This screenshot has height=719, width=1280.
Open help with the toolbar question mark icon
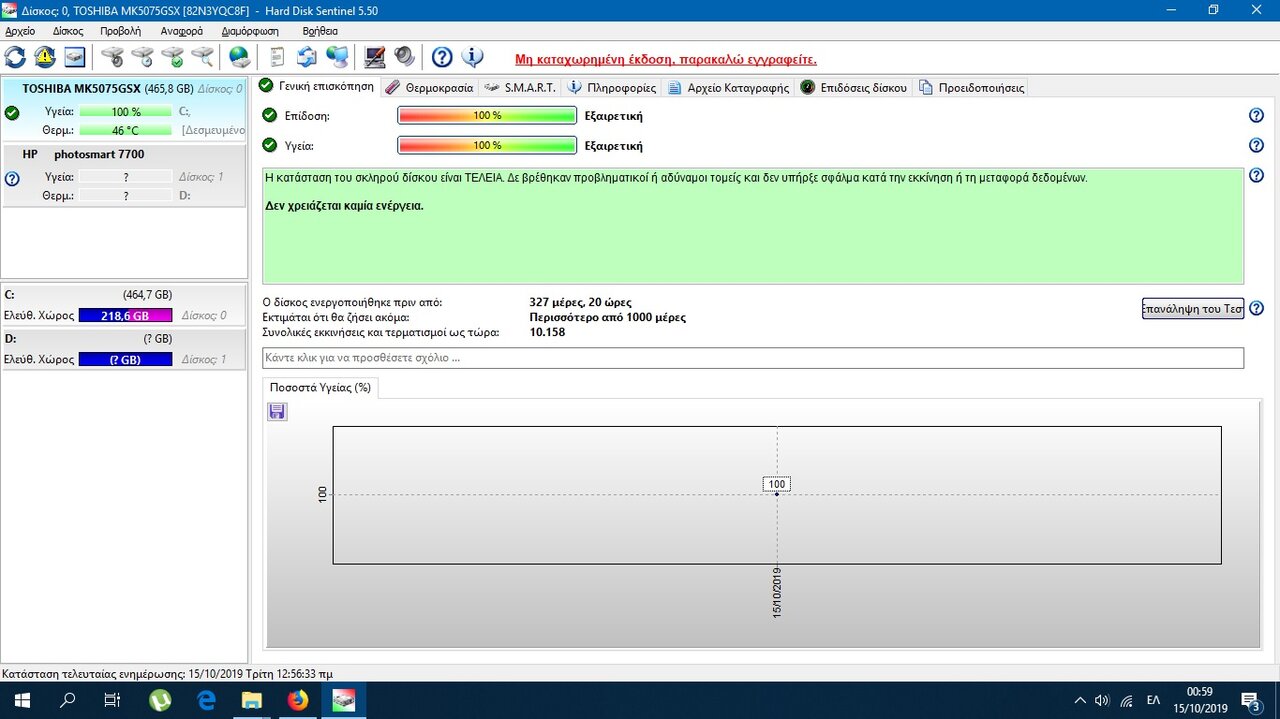(x=442, y=57)
